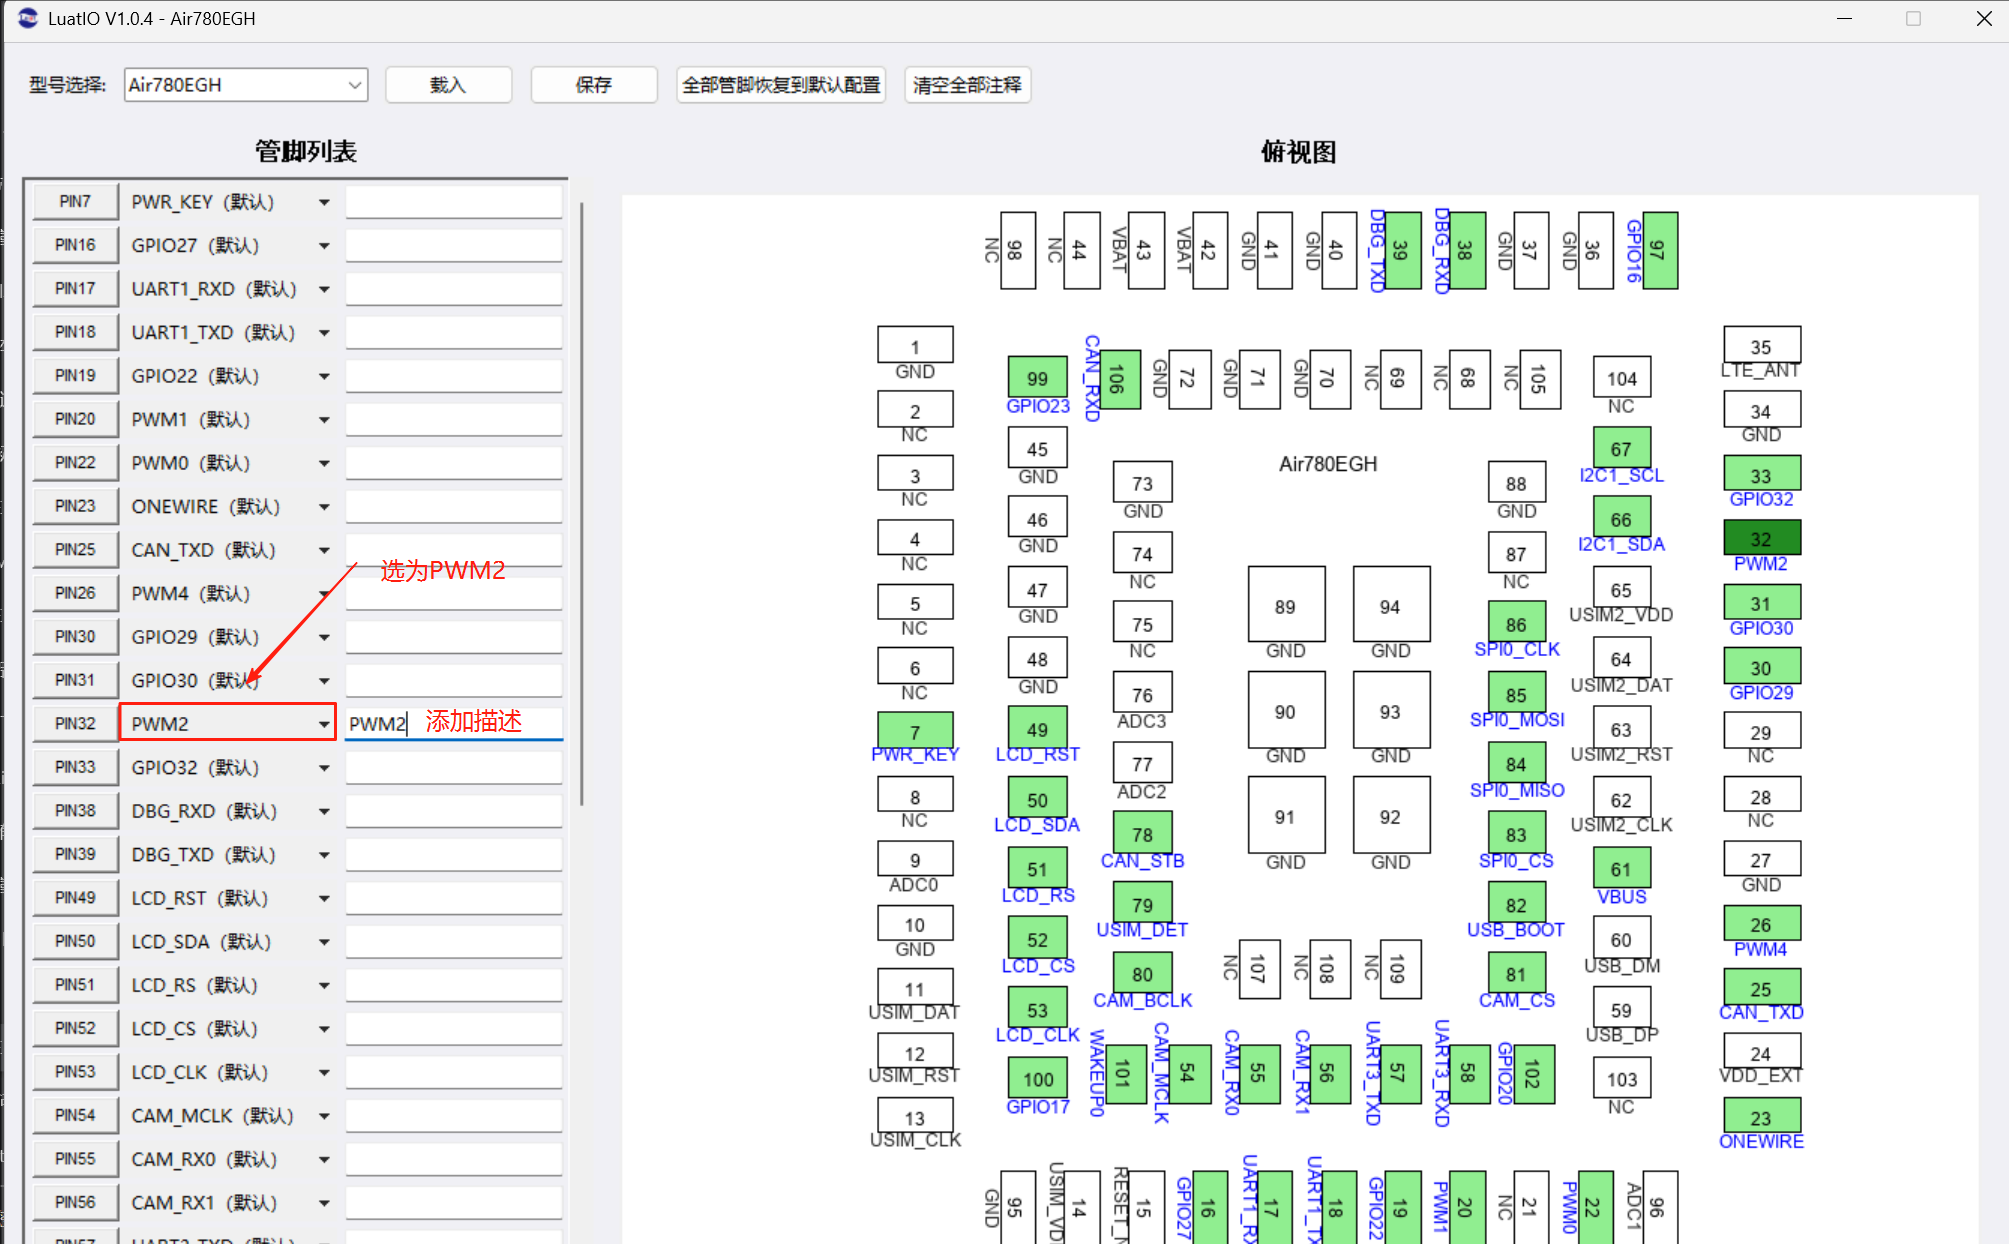This screenshot has width=2009, height=1244.
Task: Click description field for PIN33 GPIO32
Action: [x=454, y=767]
